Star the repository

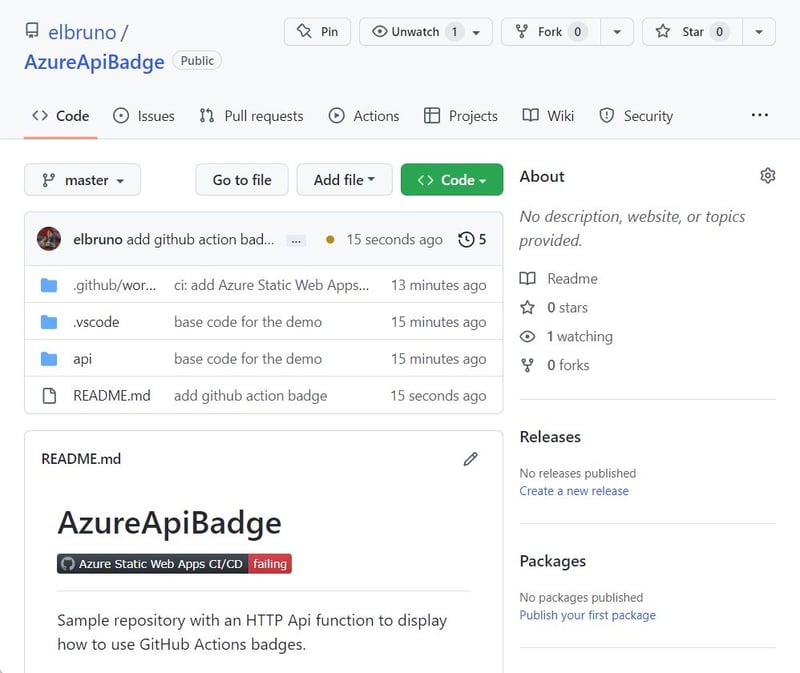692,32
